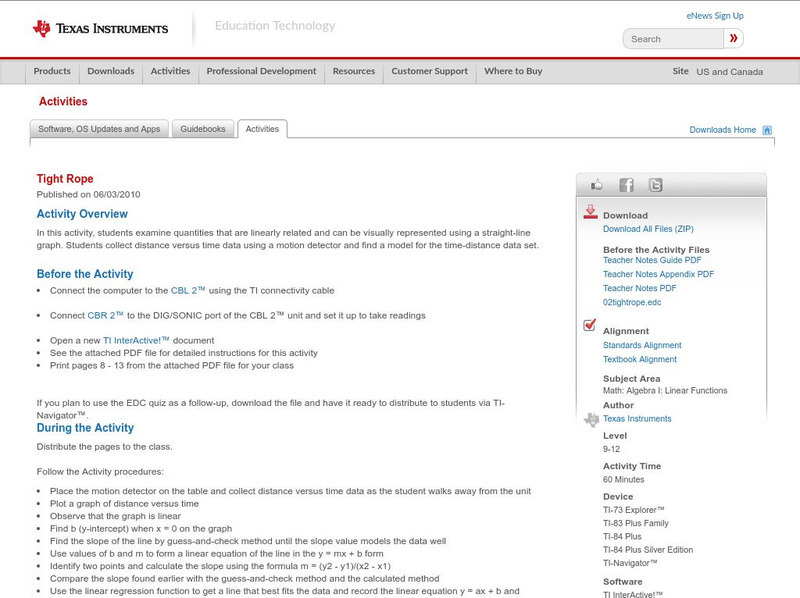Click the Before the Activity heading

85,274
